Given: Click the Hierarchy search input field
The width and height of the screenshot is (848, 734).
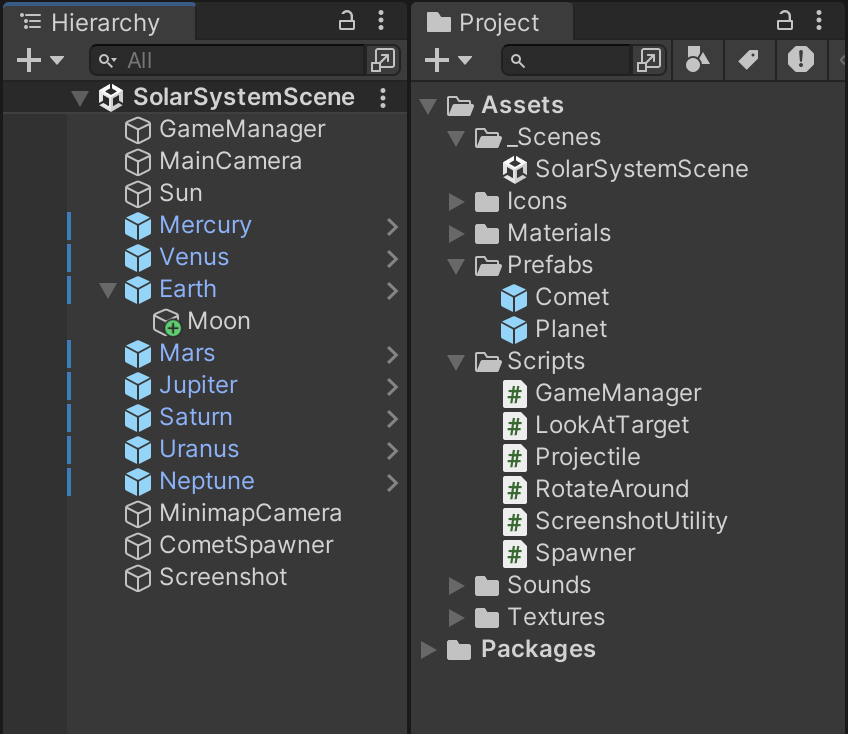Looking at the screenshot, I should (240, 61).
